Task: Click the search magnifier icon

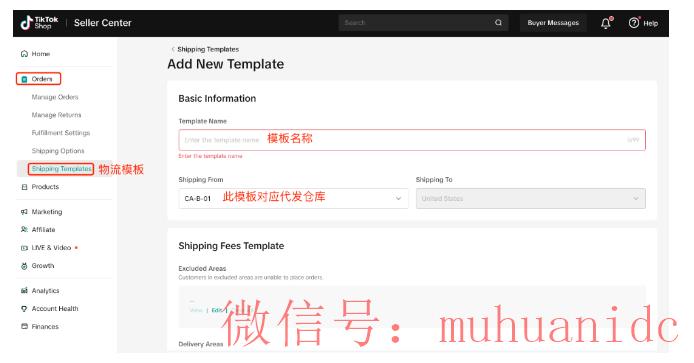Action: [498, 23]
